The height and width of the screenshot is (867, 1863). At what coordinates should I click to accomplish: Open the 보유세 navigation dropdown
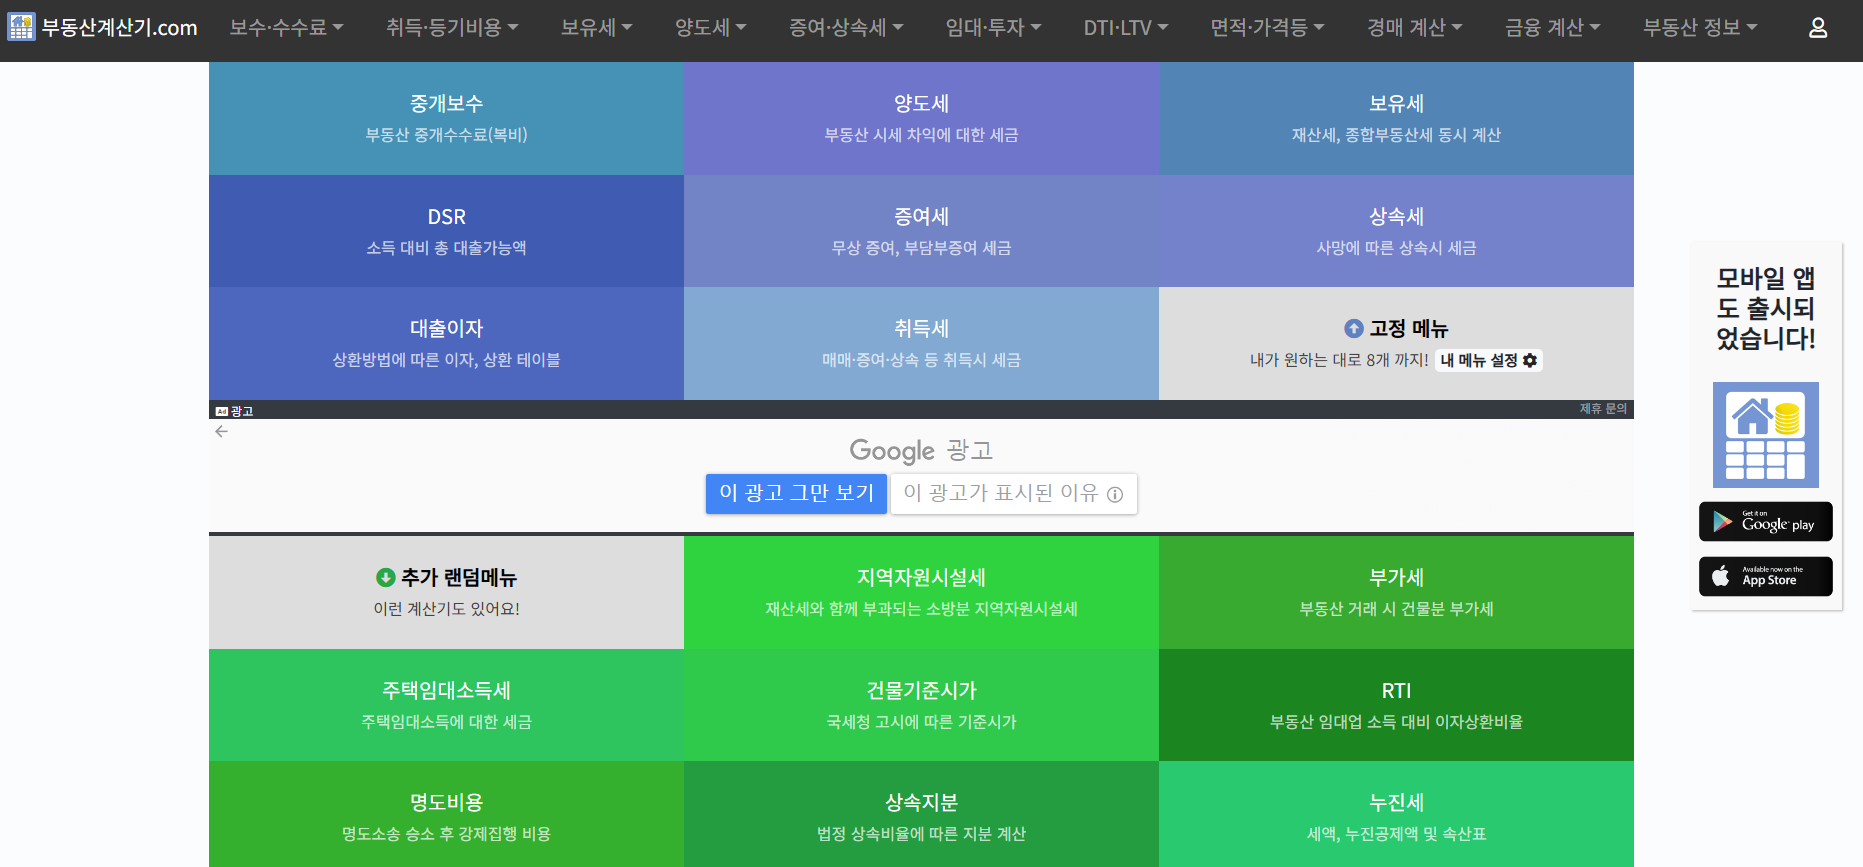click(x=596, y=28)
